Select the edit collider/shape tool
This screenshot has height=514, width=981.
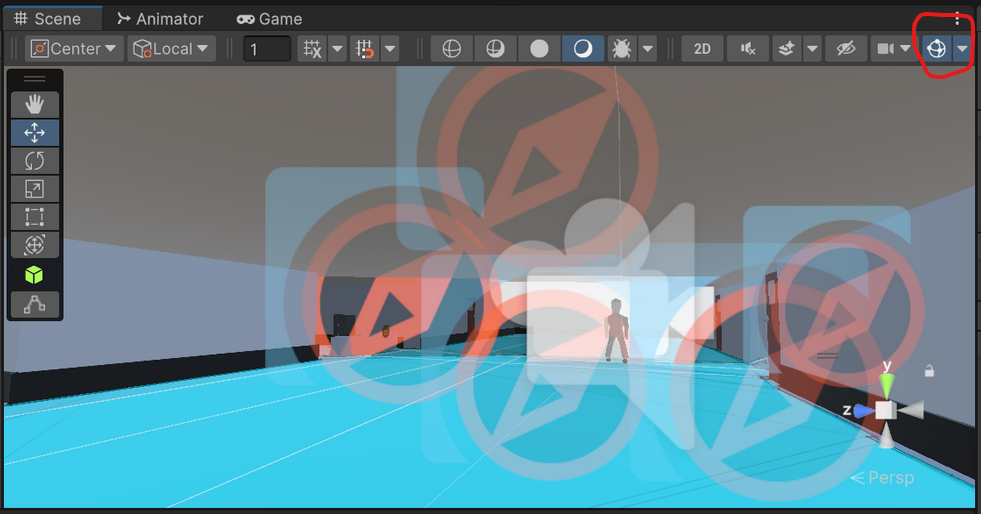[x=34, y=304]
